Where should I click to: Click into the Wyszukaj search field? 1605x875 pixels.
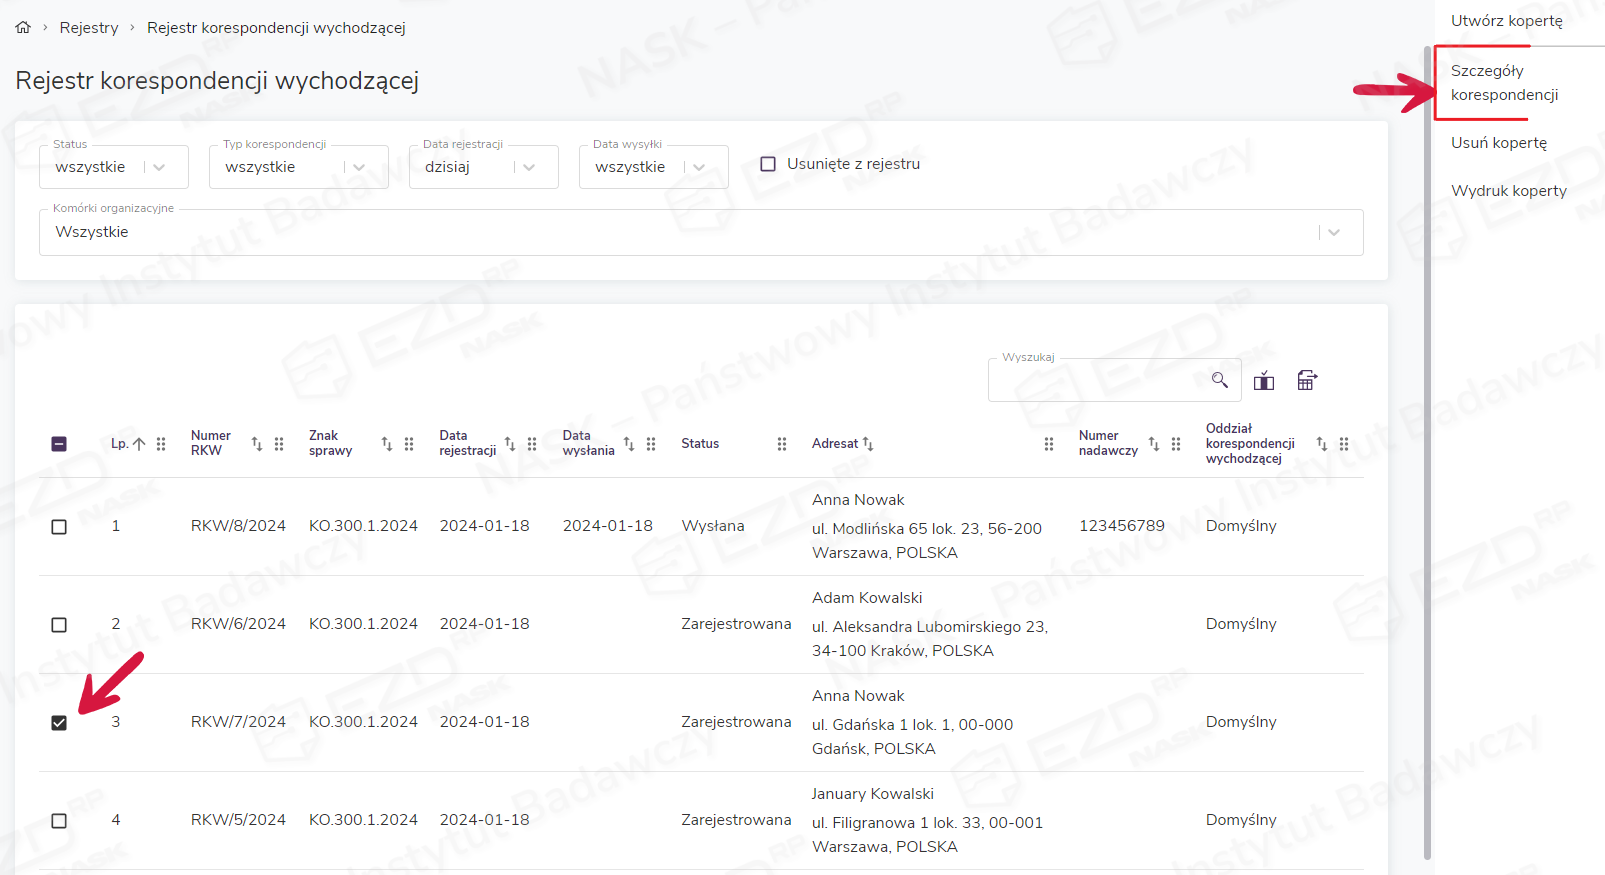click(1095, 381)
